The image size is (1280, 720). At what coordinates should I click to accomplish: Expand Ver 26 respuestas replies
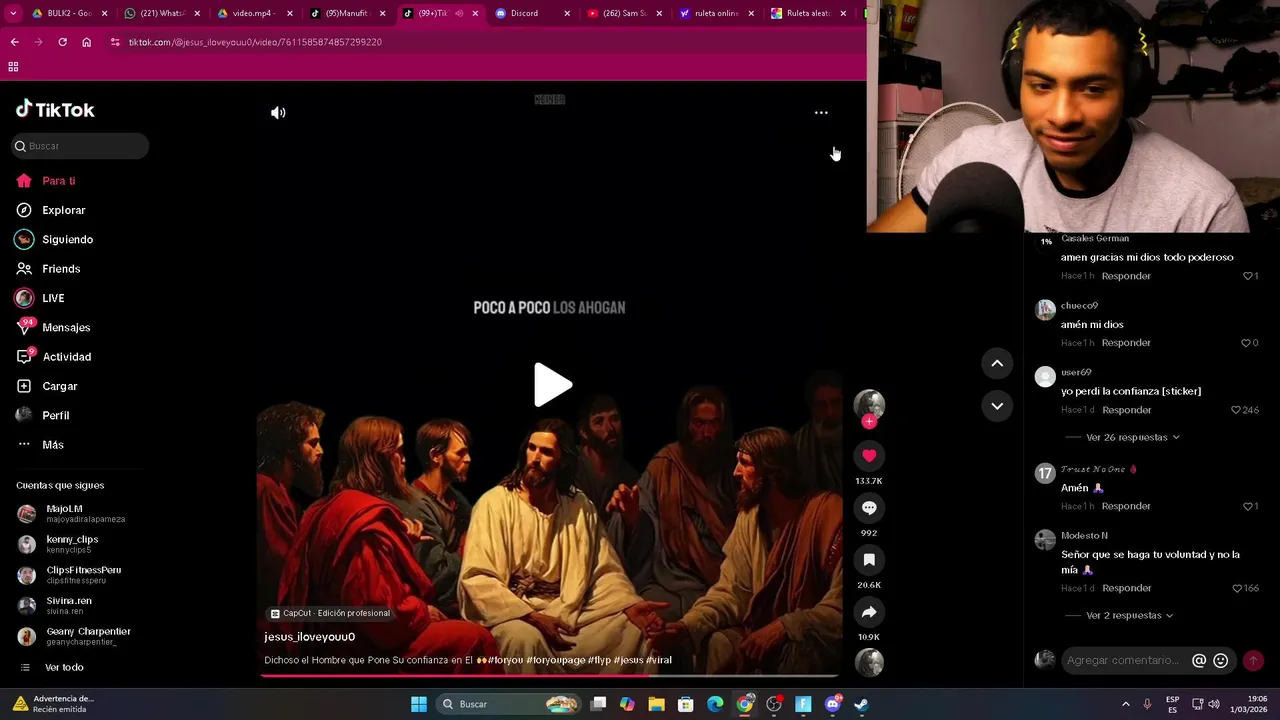(x=1132, y=437)
